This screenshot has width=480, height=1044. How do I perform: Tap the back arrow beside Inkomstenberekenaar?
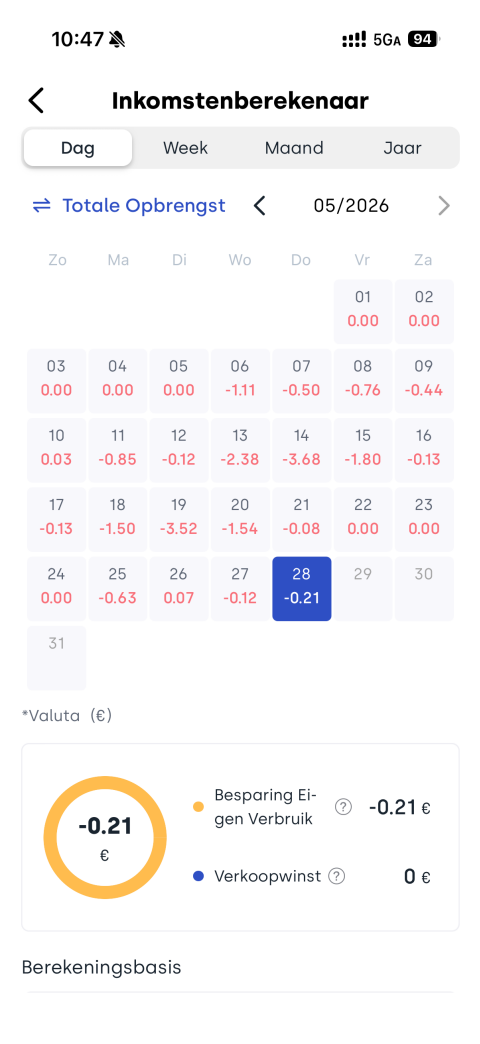[36, 101]
